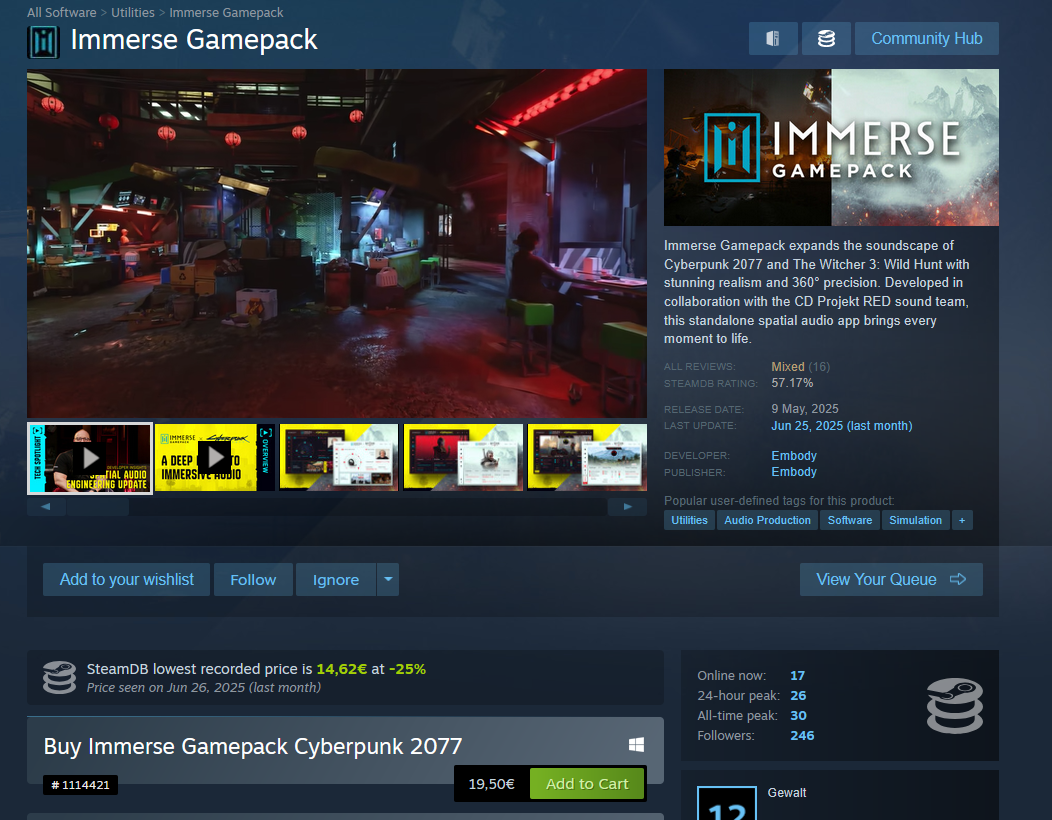The height and width of the screenshot is (820, 1052).
Task: Click the 19,50€ price label
Action: pos(492,784)
